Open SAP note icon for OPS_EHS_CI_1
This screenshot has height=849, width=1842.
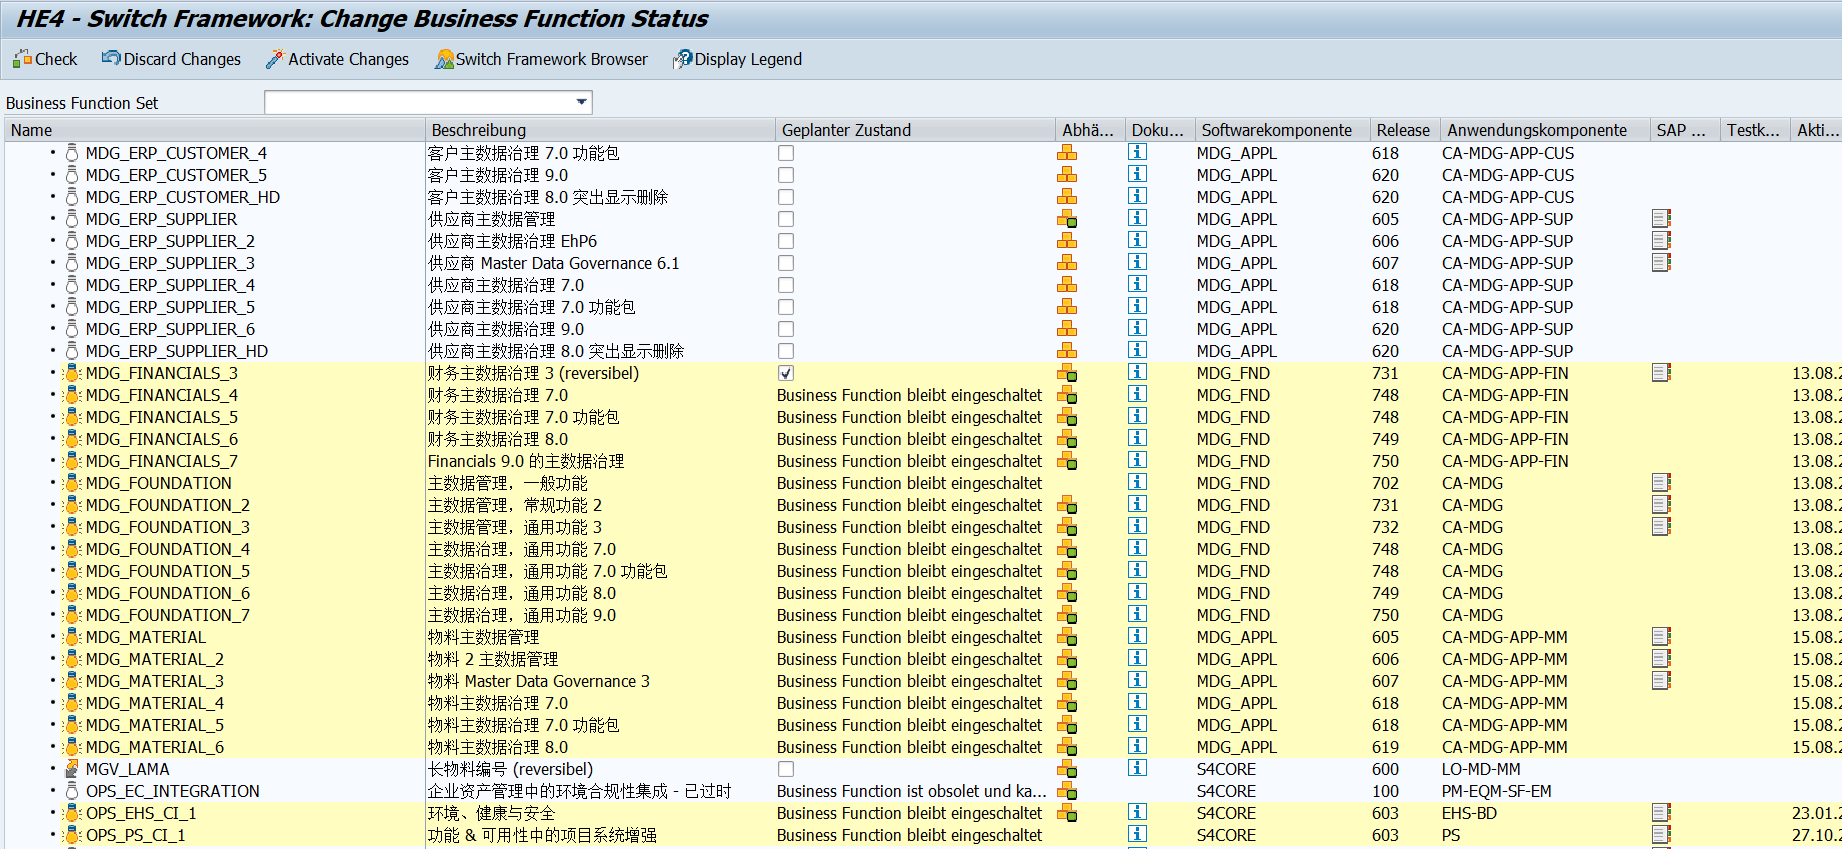coord(1661,812)
